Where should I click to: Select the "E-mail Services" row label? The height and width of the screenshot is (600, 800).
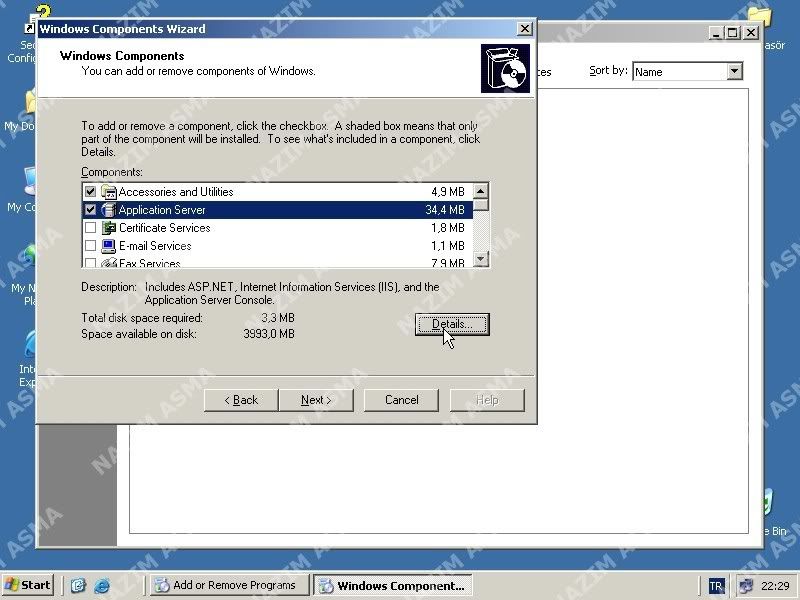pyautogui.click(x=155, y=246)
